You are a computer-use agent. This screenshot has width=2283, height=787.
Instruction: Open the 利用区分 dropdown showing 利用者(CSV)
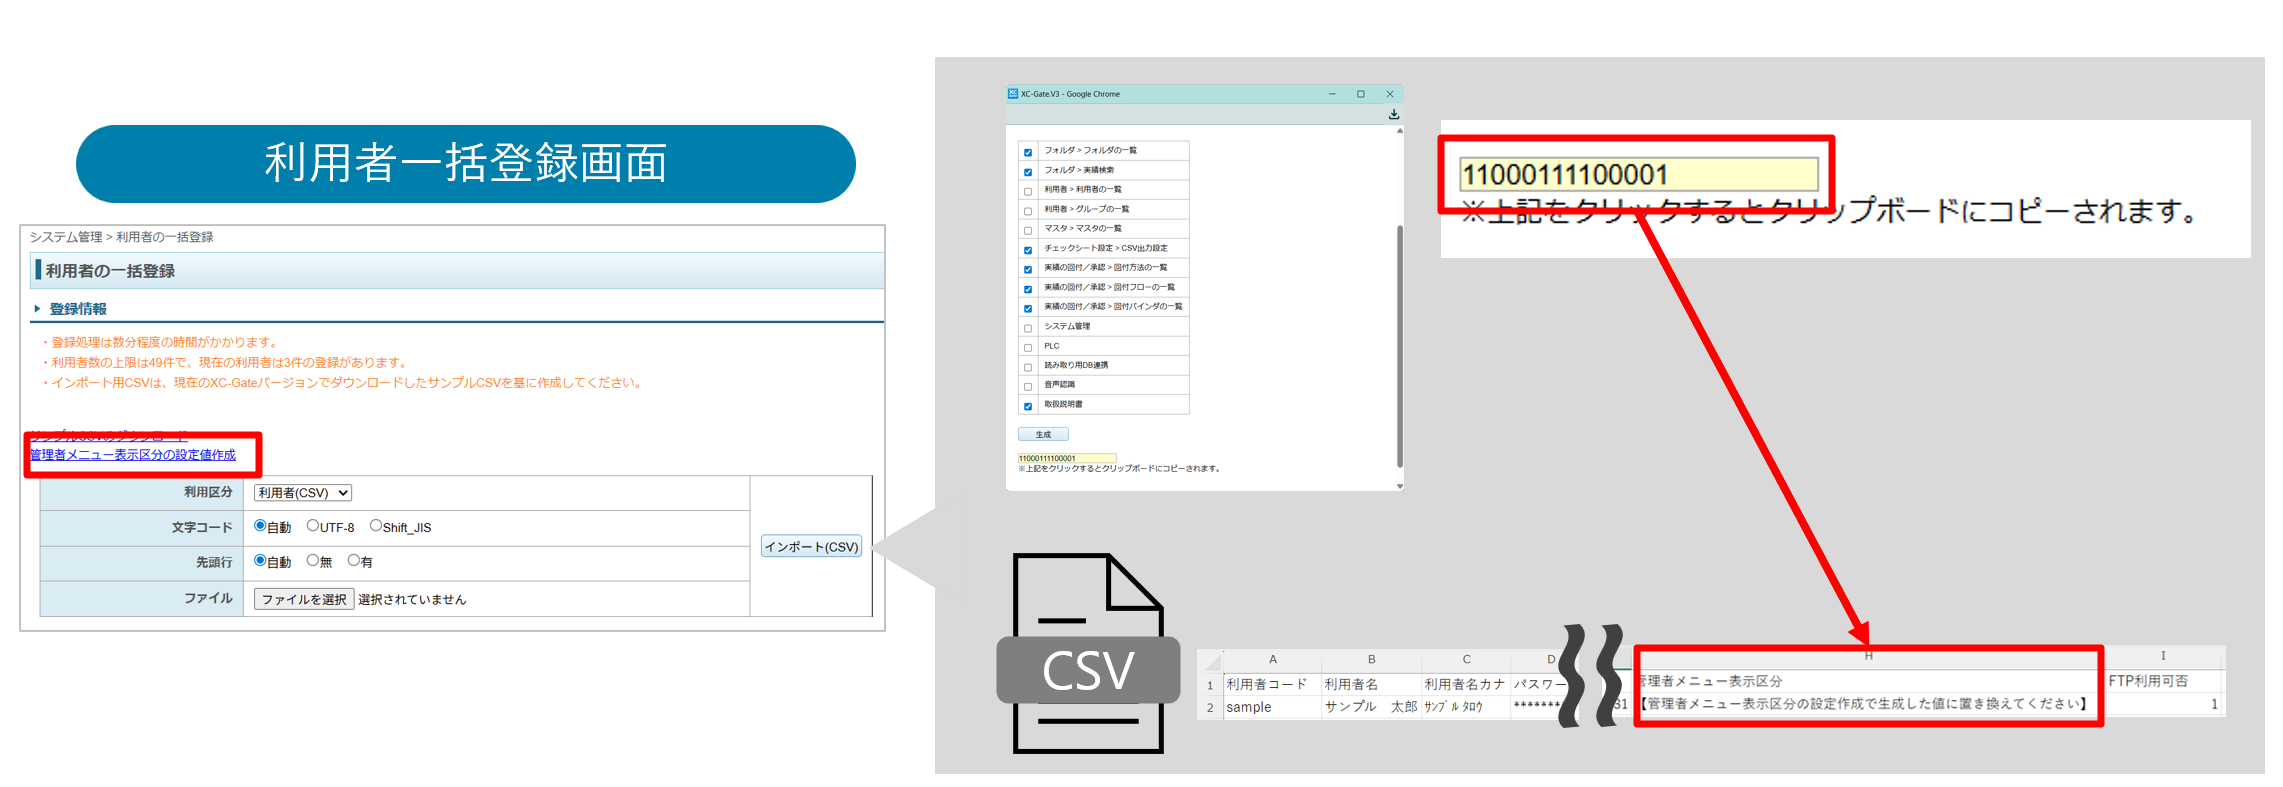303,493
